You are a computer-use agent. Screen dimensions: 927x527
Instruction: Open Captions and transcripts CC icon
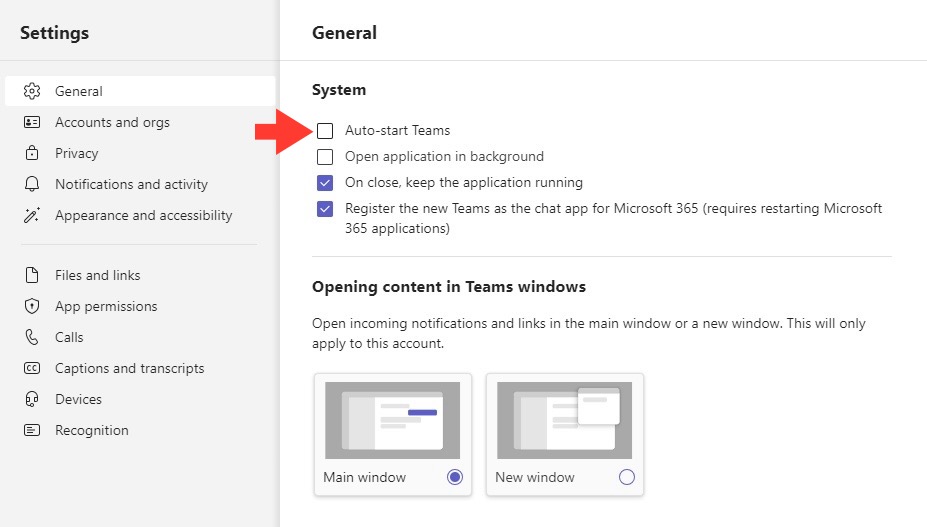(x=32, y=368)
